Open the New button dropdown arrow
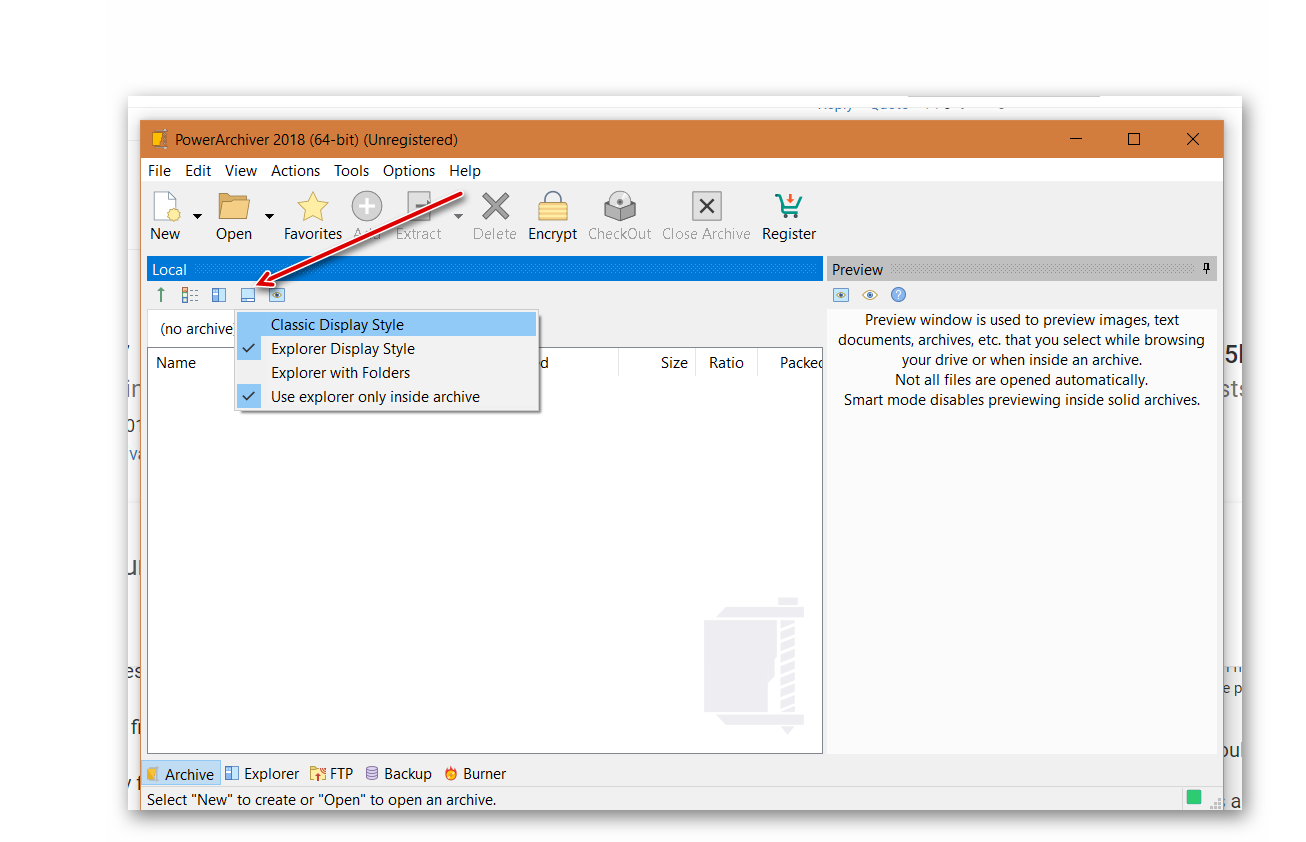The image size is (1306, 842). coord(197,216)
